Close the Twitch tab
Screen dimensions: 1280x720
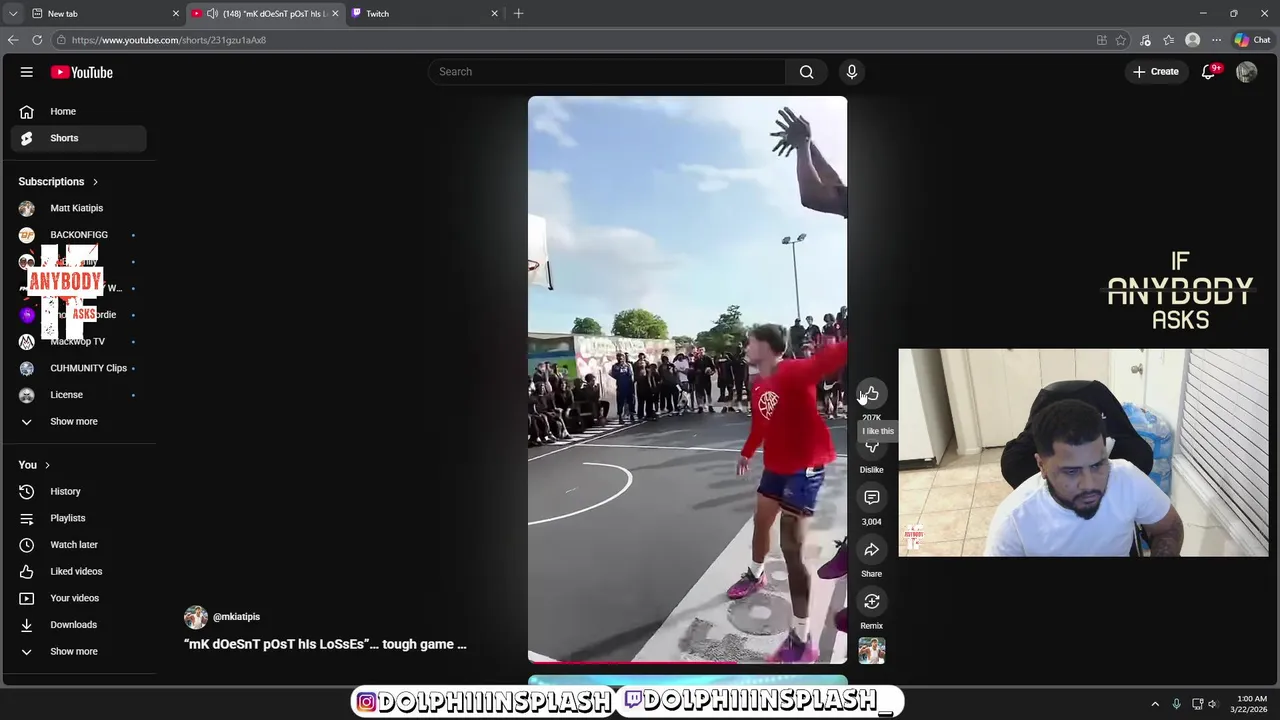coord(494,13)
